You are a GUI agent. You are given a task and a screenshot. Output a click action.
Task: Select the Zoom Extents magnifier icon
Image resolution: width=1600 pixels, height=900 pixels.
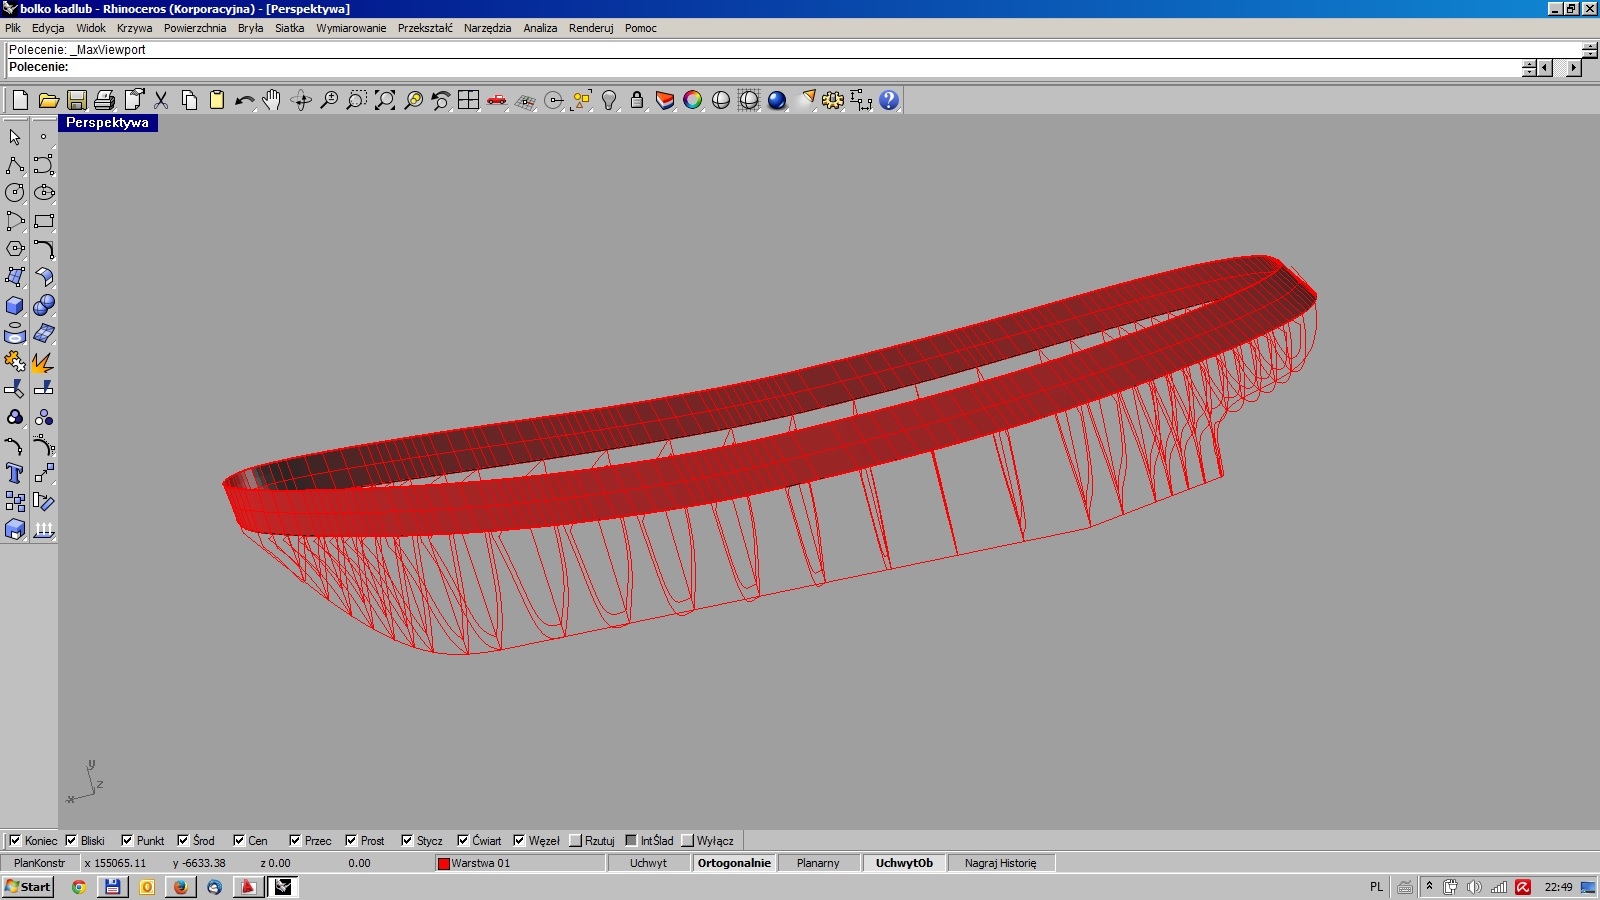(385, 100)
